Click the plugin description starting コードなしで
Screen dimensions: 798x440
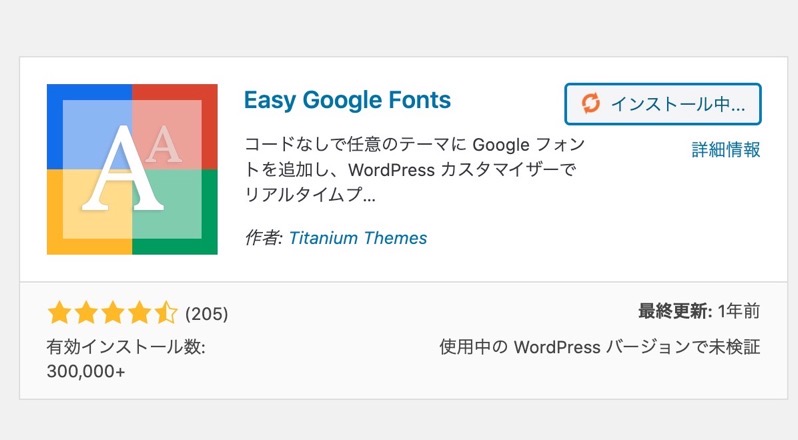pyautogui.click(x=414, y=169)
